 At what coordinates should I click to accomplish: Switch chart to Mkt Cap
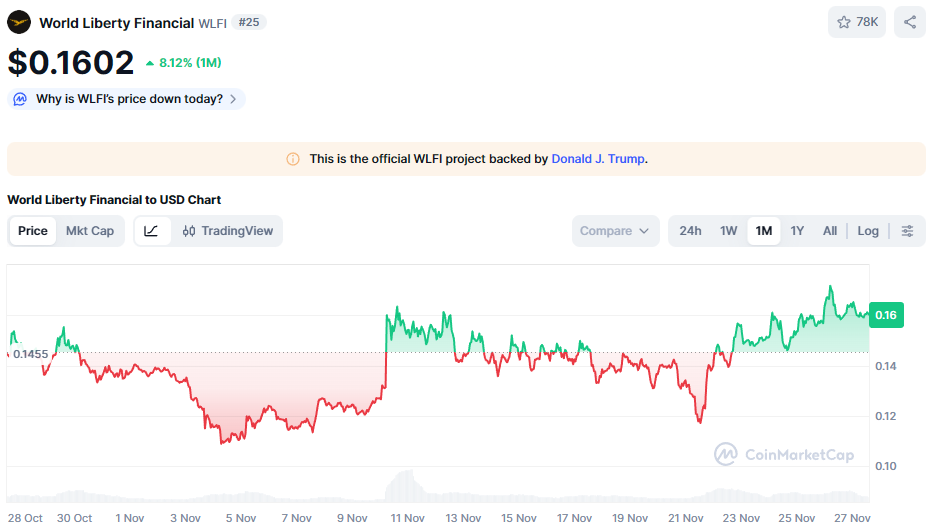90,231
